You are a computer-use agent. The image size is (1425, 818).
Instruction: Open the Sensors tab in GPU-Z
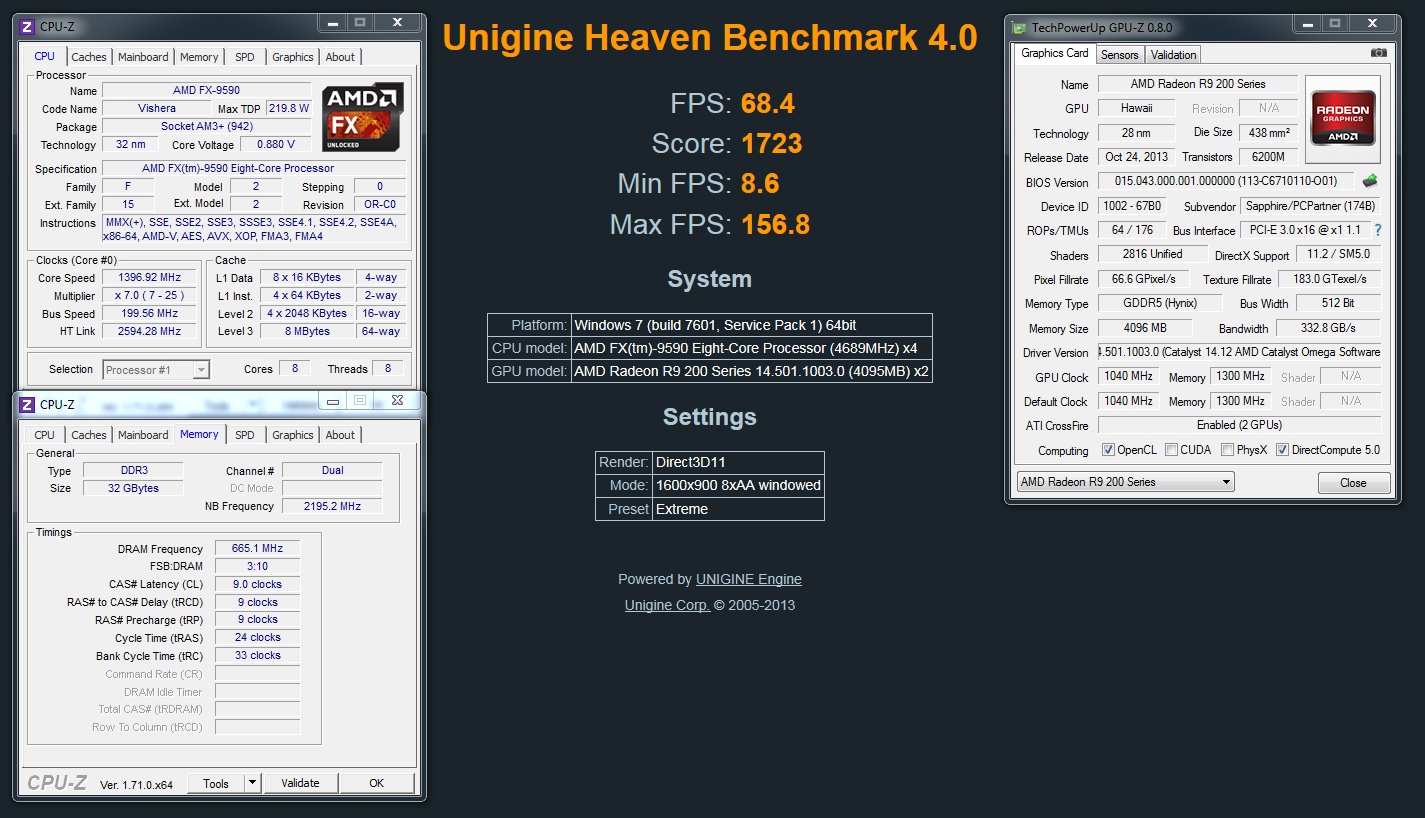coord(1120,55)
